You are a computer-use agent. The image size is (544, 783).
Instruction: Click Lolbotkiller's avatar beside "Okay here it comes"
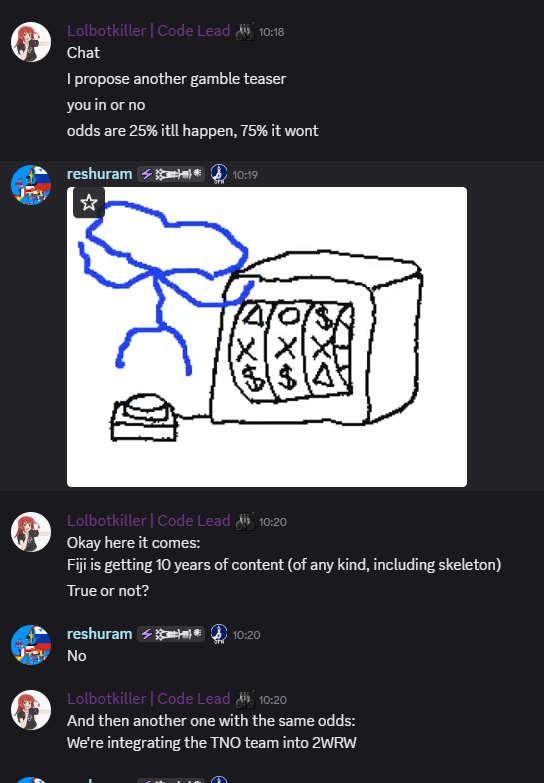31,532
